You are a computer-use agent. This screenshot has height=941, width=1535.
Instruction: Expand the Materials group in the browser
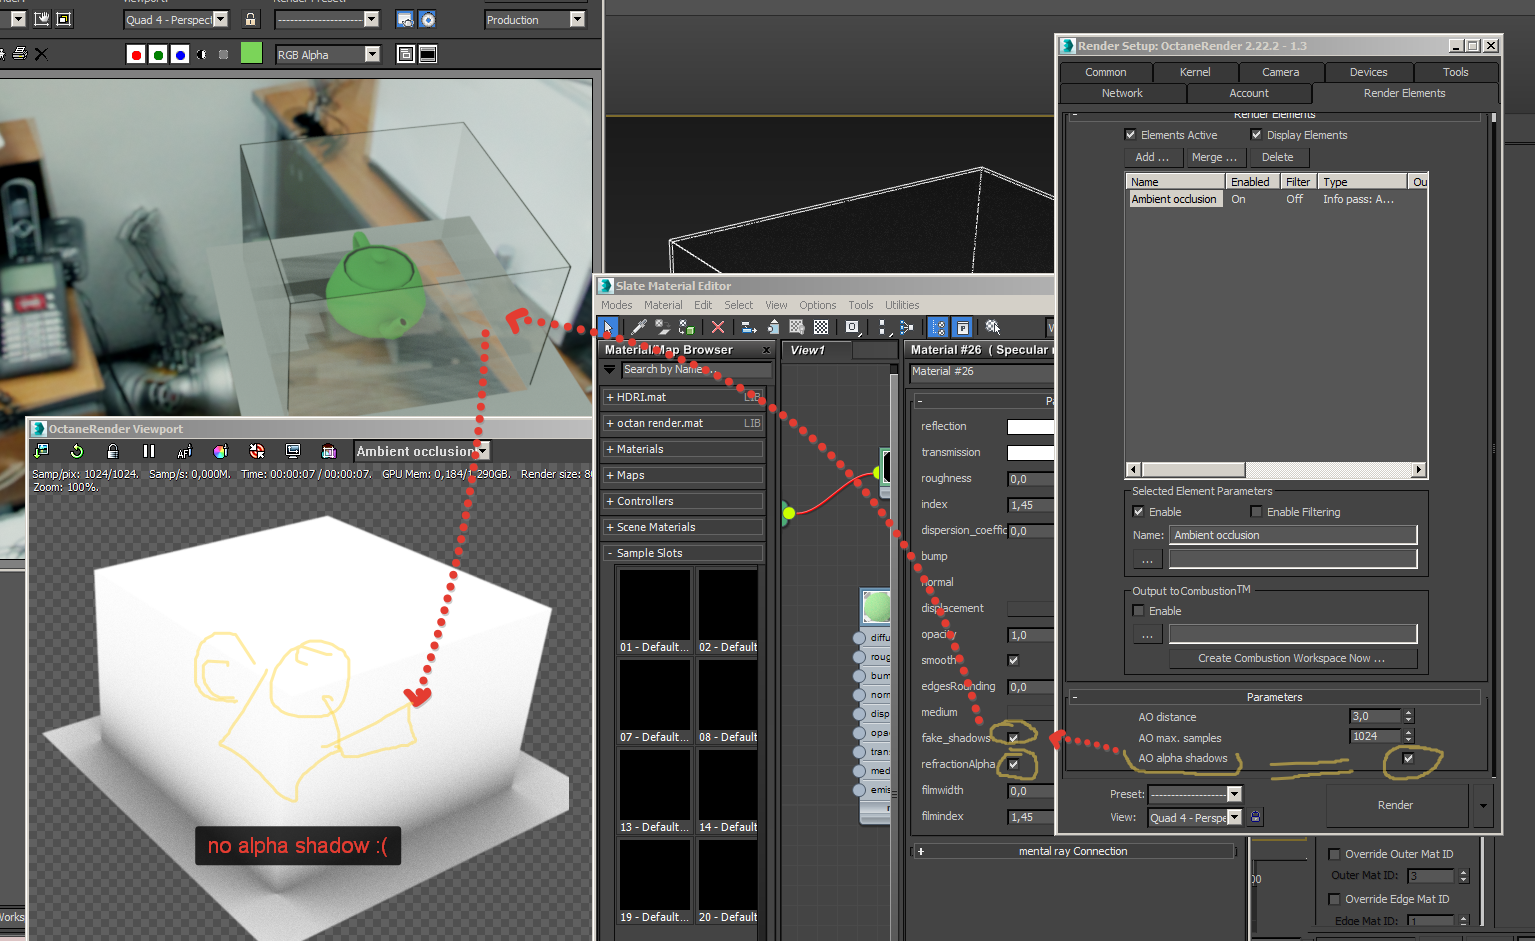[683, 449]
